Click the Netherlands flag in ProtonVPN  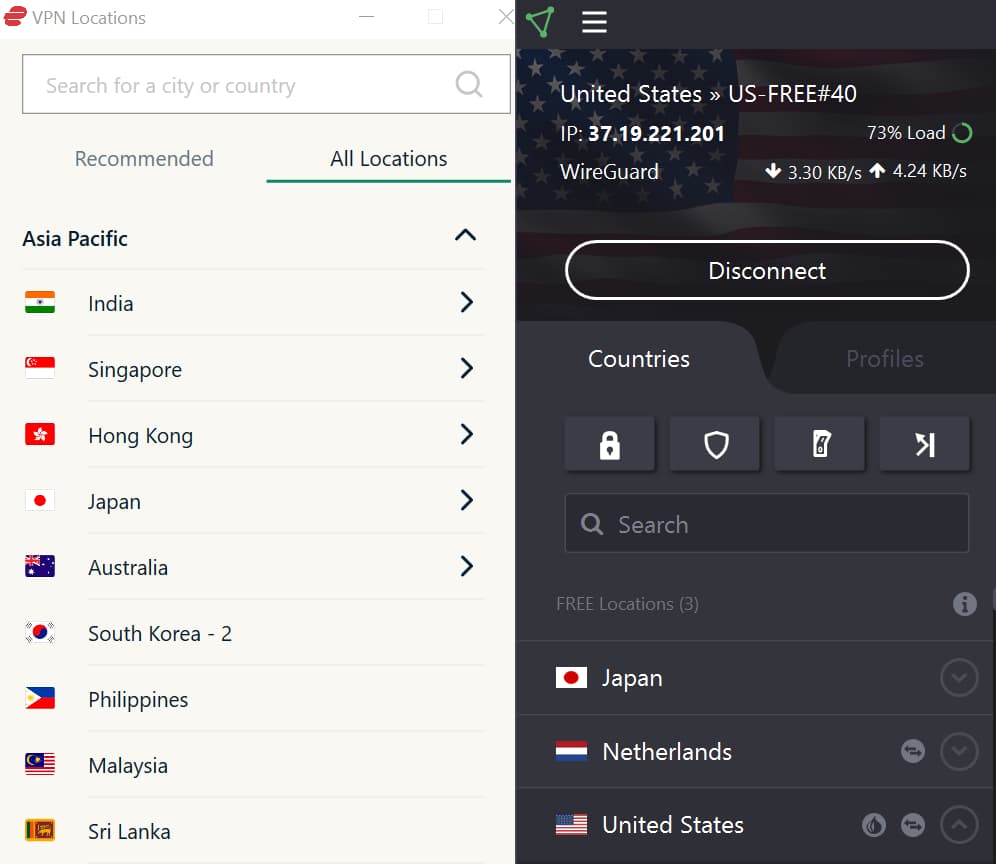point(571,752)
